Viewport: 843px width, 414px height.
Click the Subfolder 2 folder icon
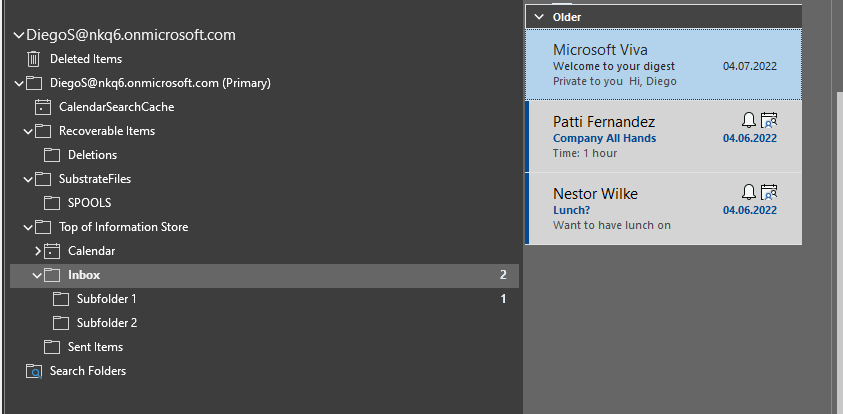point(61,323)
